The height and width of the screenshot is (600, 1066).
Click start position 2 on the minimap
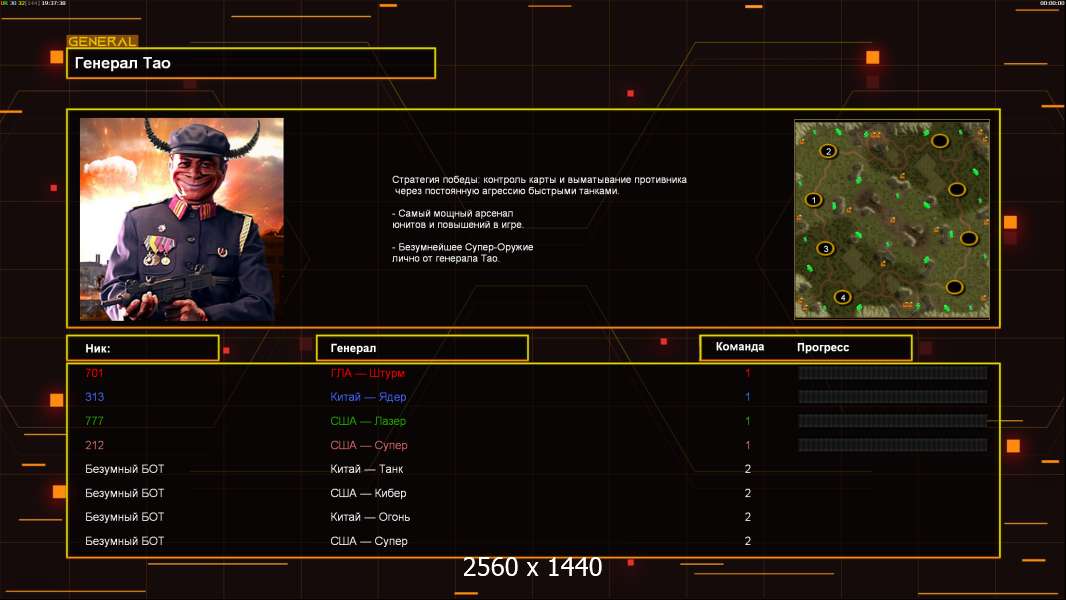tap(827, 151)
